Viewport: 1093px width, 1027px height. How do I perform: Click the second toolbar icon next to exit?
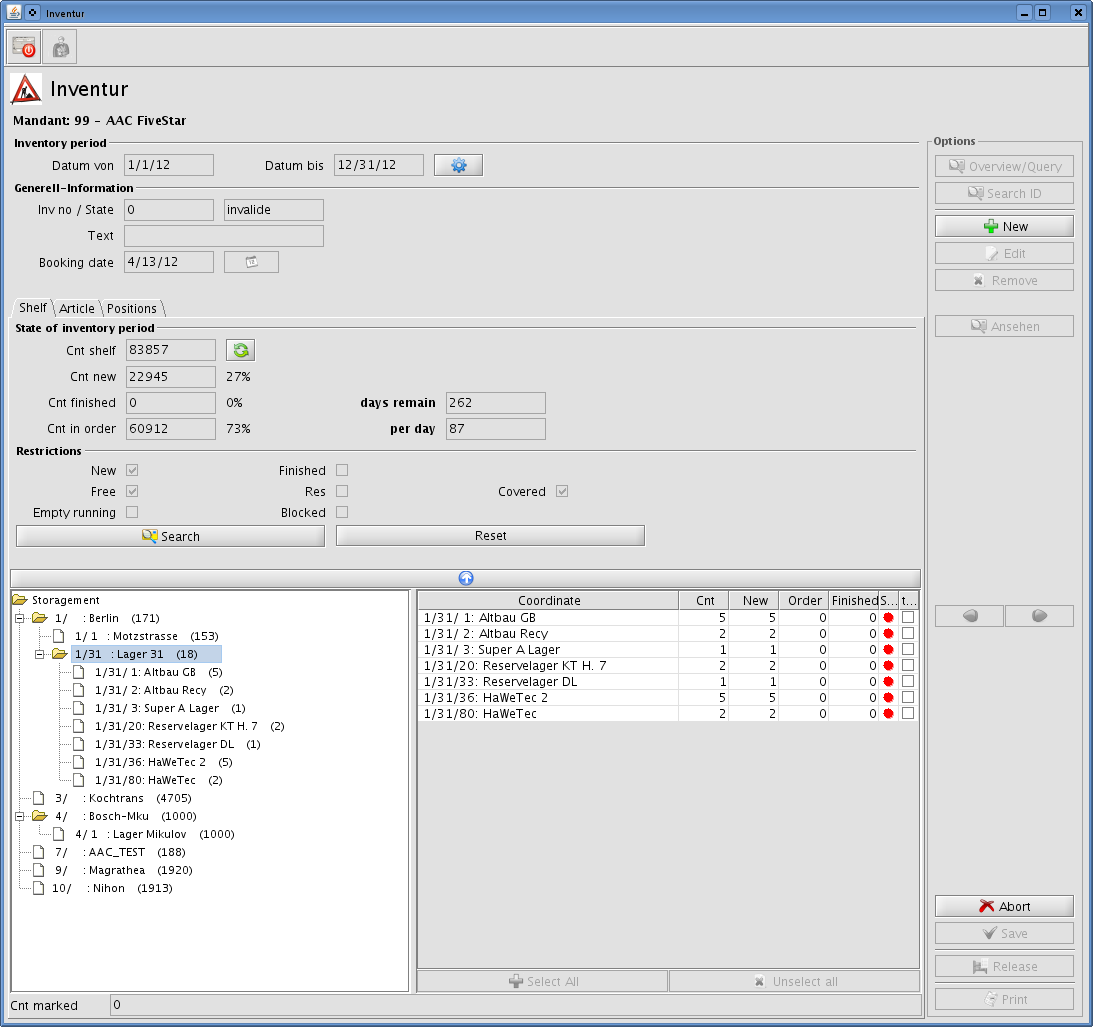pyautogui.click(x=59, y=45)
